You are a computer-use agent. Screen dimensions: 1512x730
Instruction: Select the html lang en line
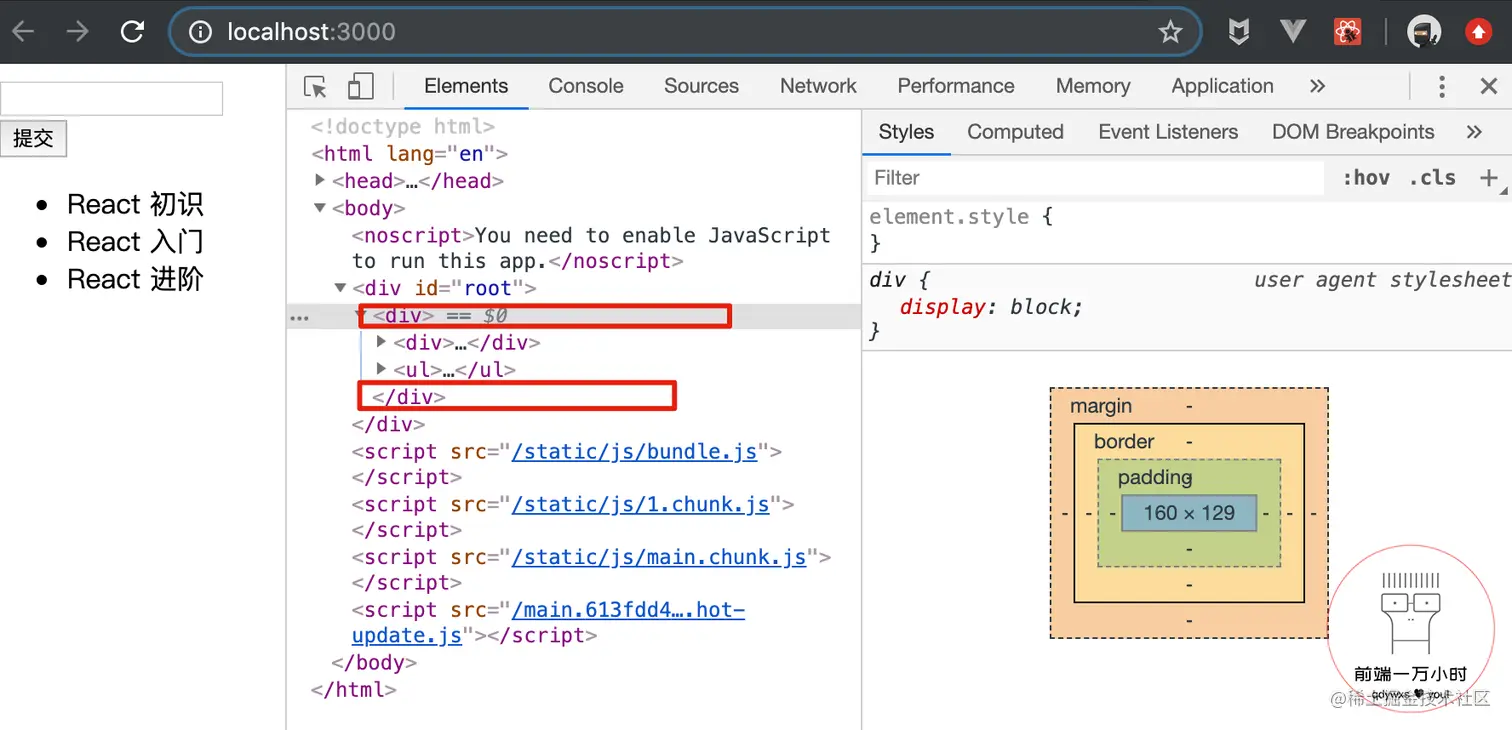click(x=410, y=154)
